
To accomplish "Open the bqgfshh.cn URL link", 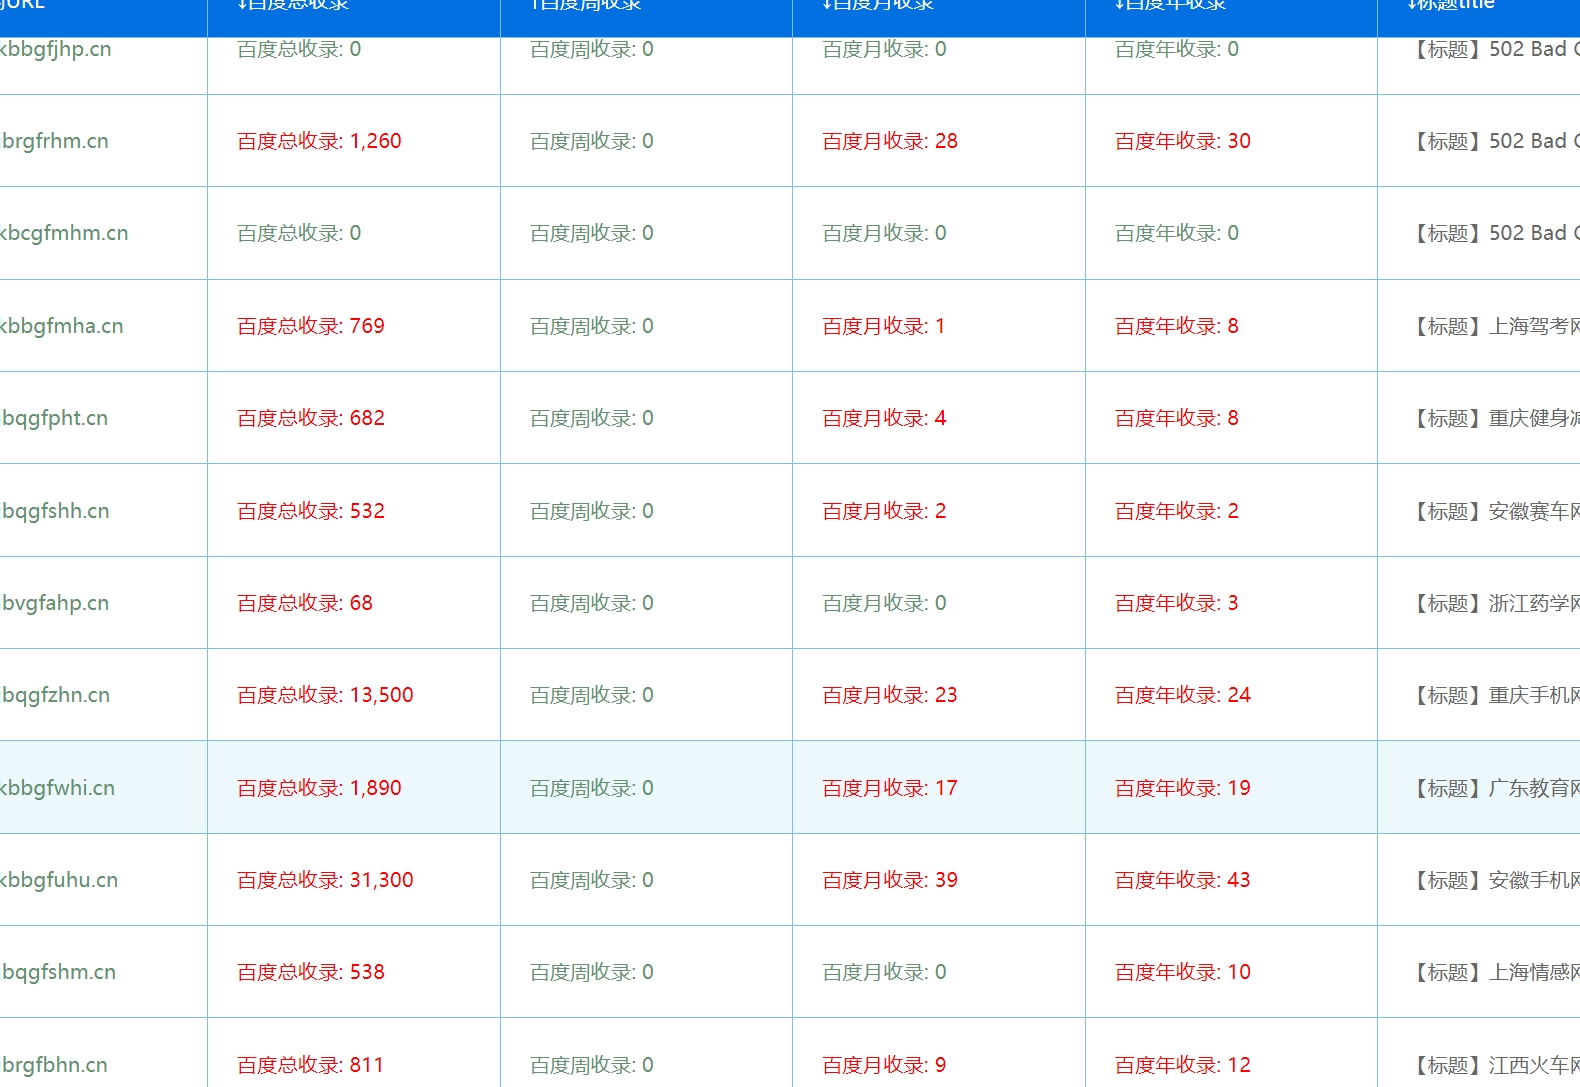I will click(x=55, y=511).
